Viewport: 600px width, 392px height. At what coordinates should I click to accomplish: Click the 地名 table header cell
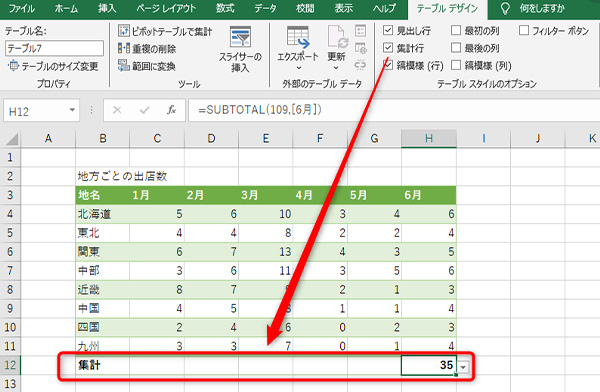pyautogui.click(x=103, y=195)
